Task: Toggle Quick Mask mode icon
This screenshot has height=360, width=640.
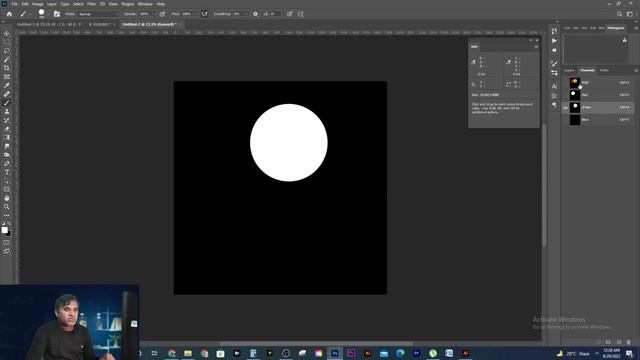Action: click(7, 243)
